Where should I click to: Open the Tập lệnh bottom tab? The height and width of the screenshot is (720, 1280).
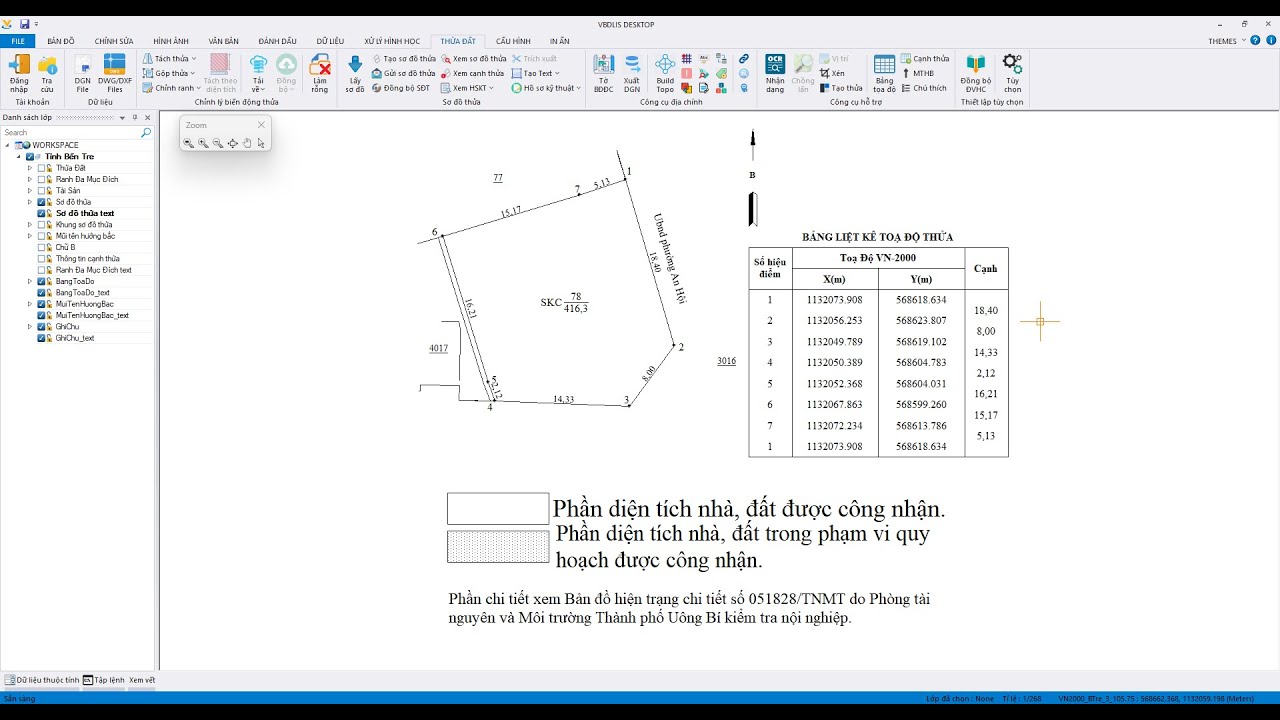tap(104, 680)
